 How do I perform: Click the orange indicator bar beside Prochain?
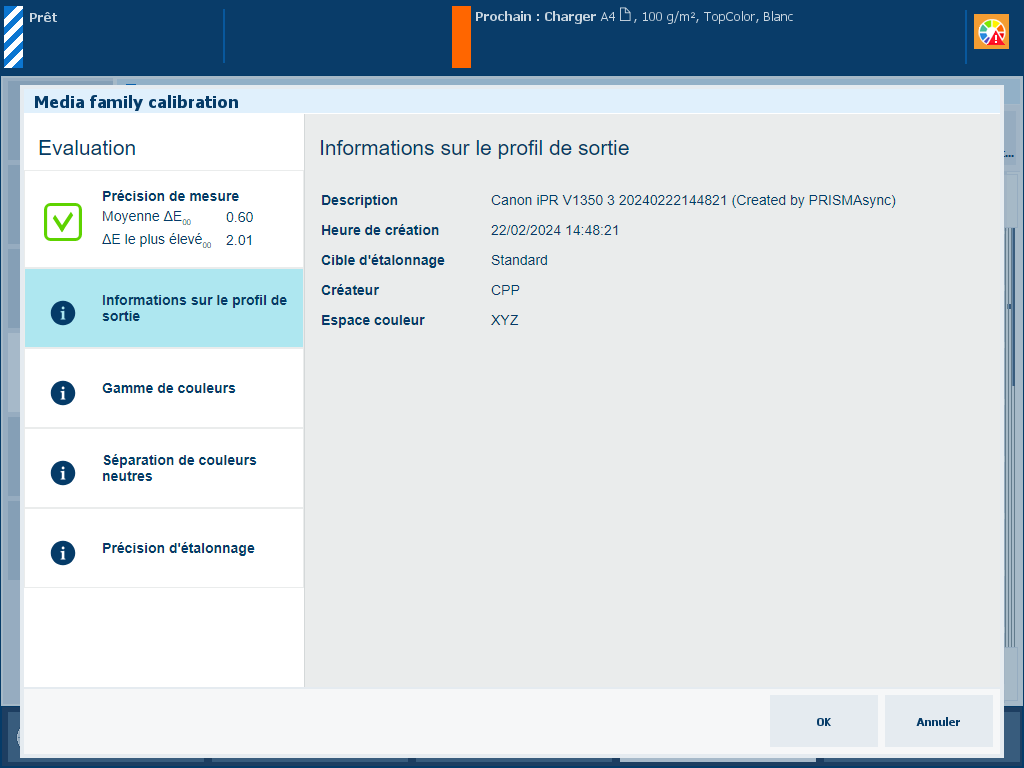pos(461,36)
